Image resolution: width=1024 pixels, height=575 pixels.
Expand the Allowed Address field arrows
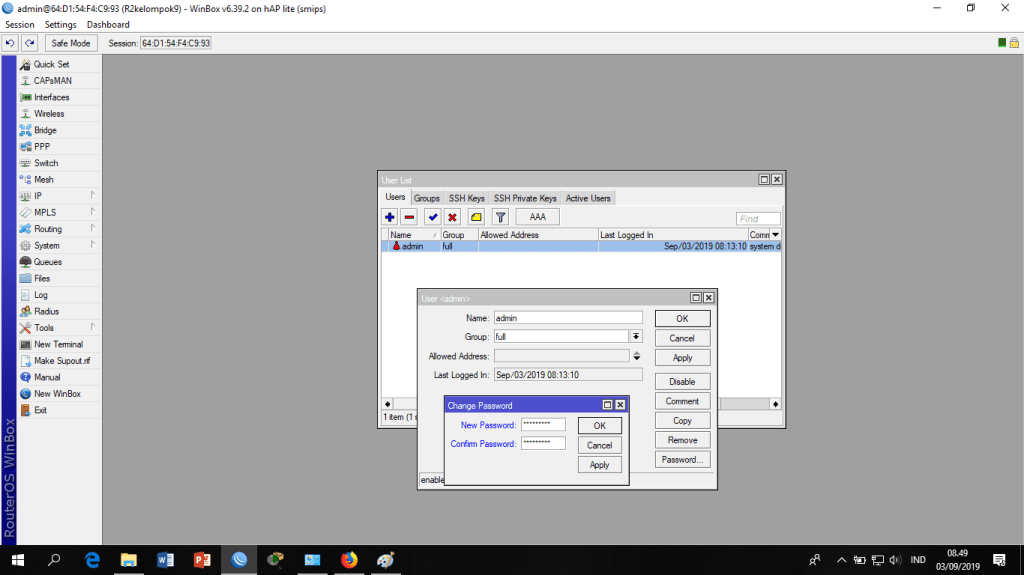[x=636, y=356]
